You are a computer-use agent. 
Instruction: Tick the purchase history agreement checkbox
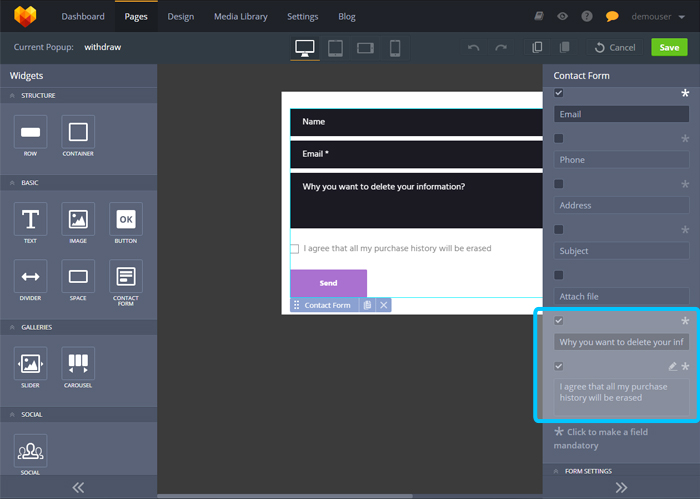tap(295, 249)
